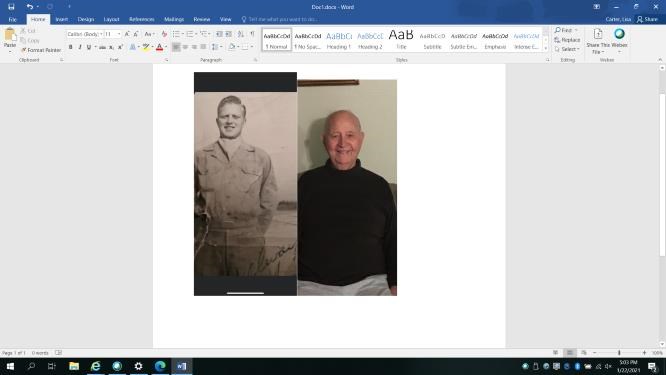
Task: Expand the Styles gallery More arrow
Action: [546, 48]
